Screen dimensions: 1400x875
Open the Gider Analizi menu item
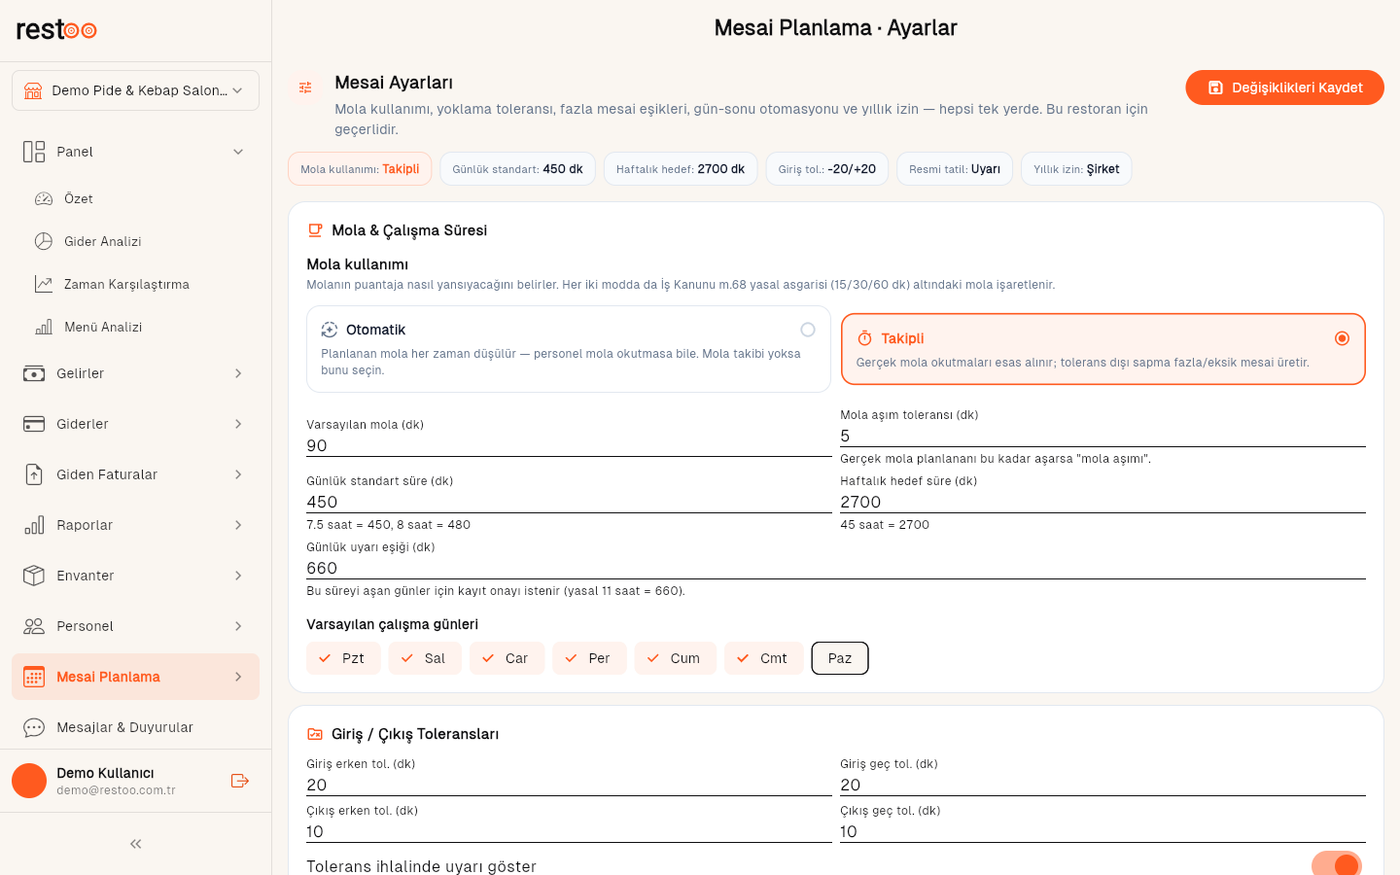136,241
